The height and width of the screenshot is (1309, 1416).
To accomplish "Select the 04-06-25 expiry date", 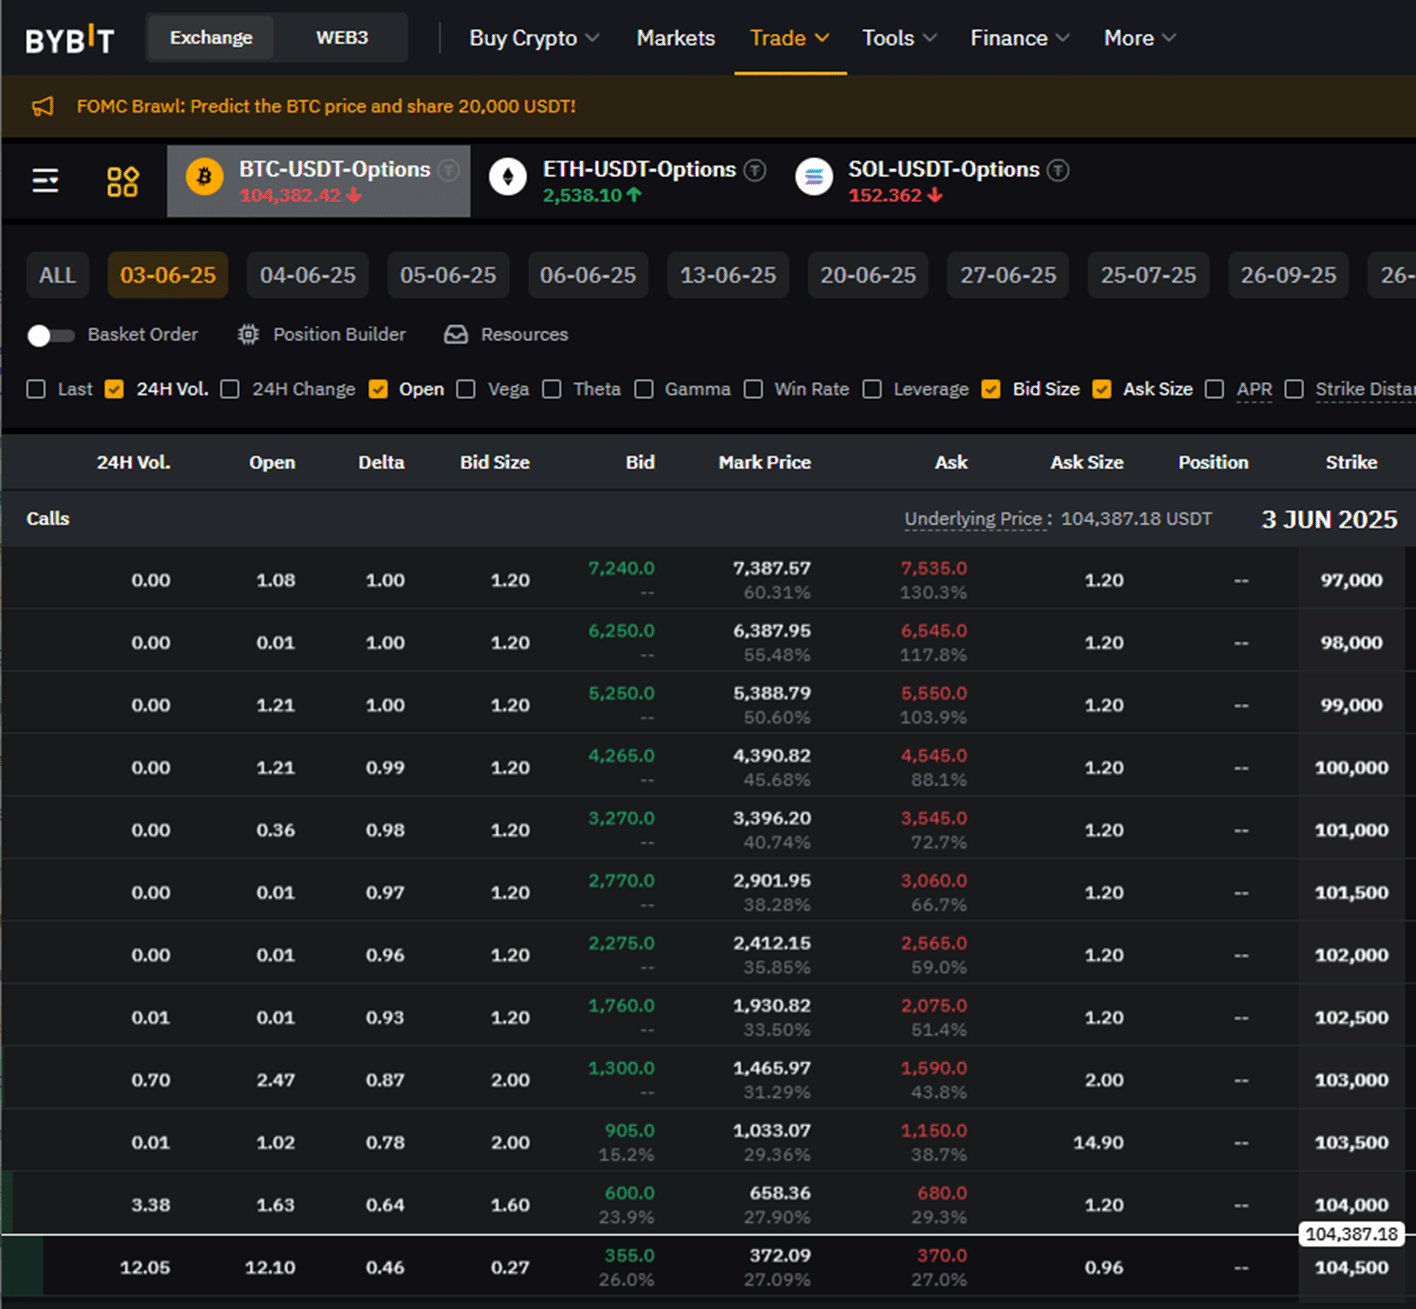I will tap(308, 275).
